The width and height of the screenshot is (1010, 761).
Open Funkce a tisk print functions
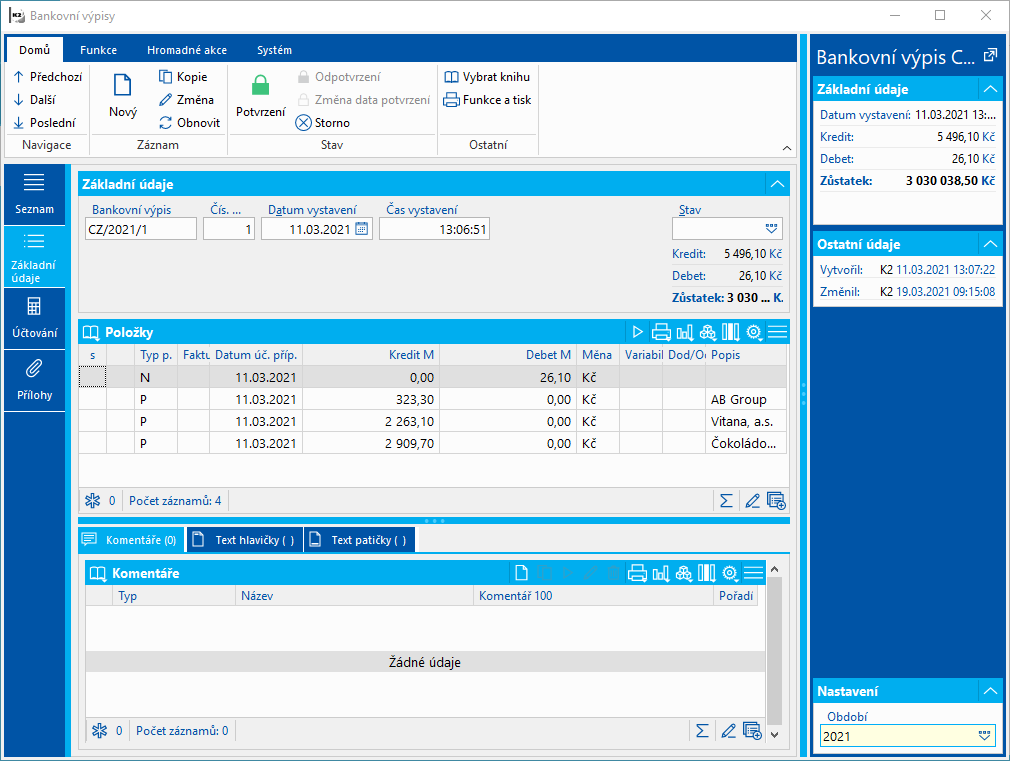pyautogui.click(x=487, y=100)
